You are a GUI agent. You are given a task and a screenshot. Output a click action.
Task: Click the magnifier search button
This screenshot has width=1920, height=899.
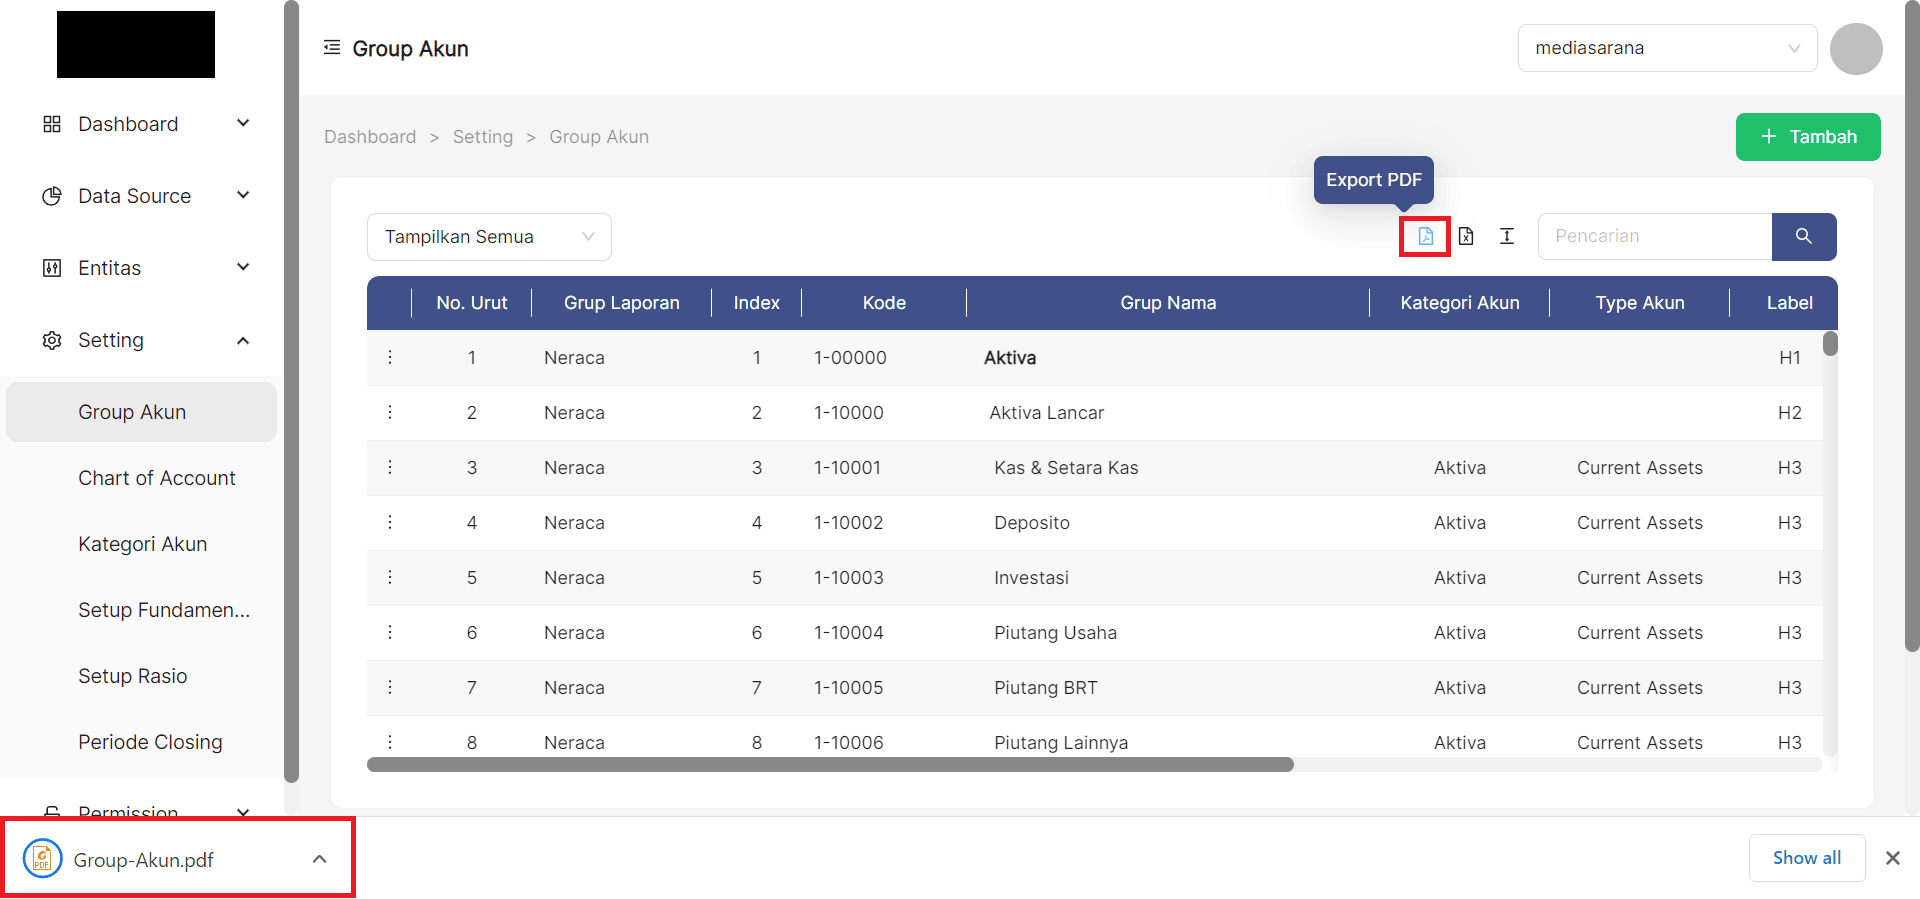point(1803,236)
